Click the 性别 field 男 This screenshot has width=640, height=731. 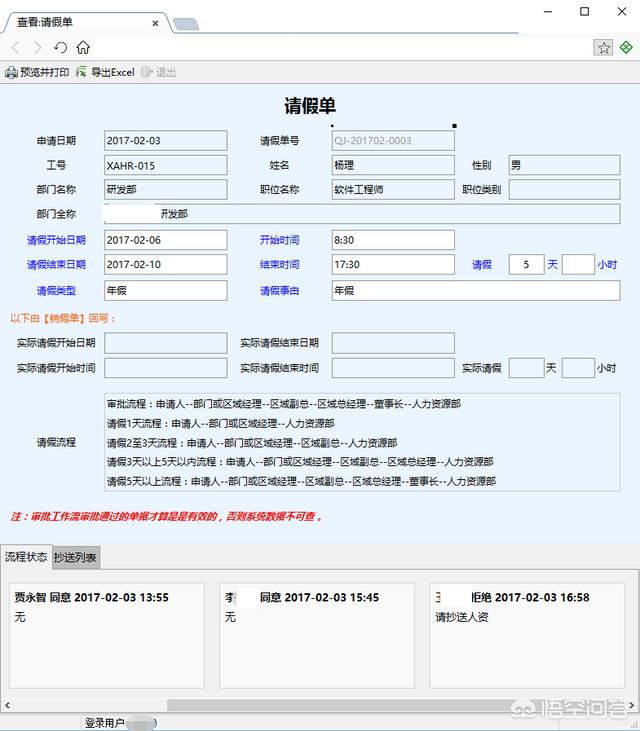coord(564,166)
